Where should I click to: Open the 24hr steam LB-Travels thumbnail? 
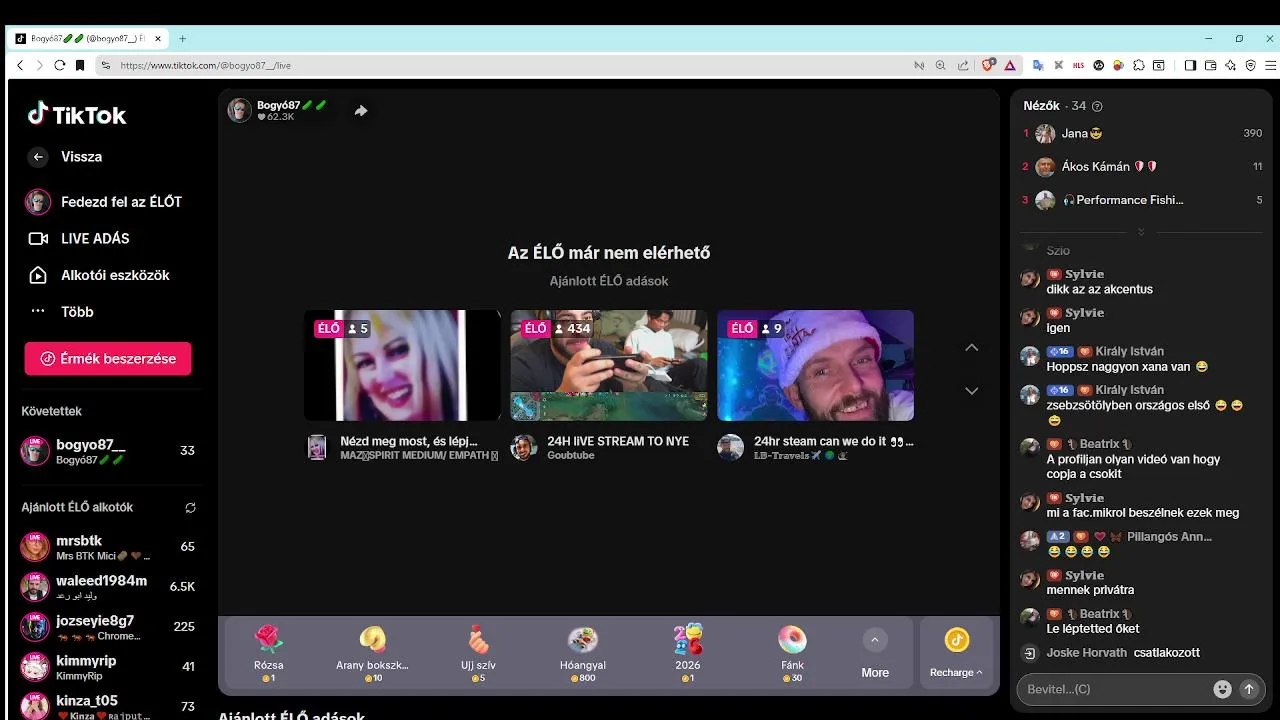815,365
